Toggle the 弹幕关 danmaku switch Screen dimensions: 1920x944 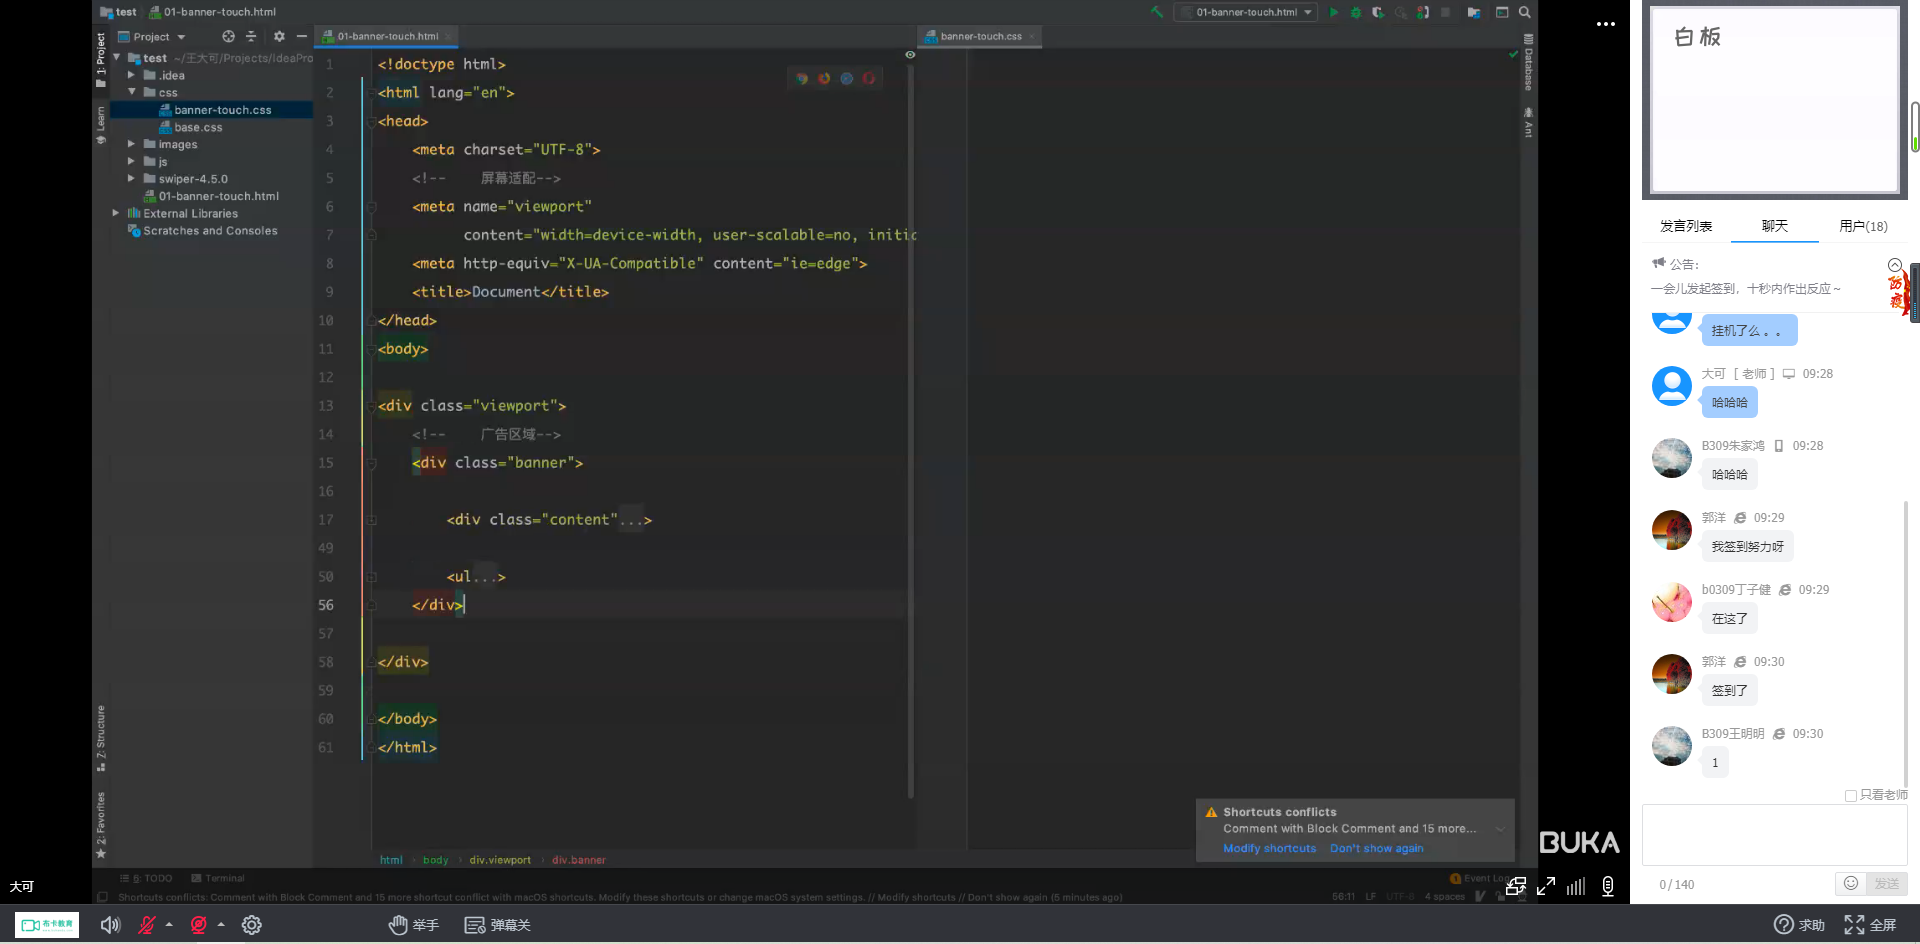coord(498,925)
